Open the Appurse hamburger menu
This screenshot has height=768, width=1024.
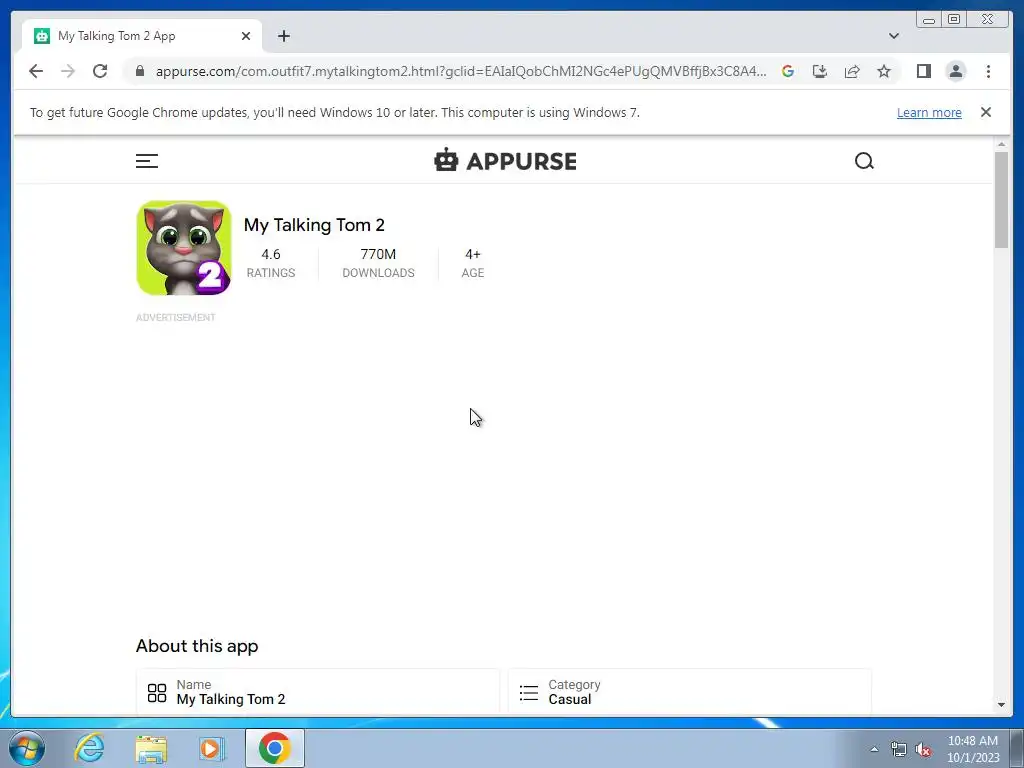coord(147,161)
